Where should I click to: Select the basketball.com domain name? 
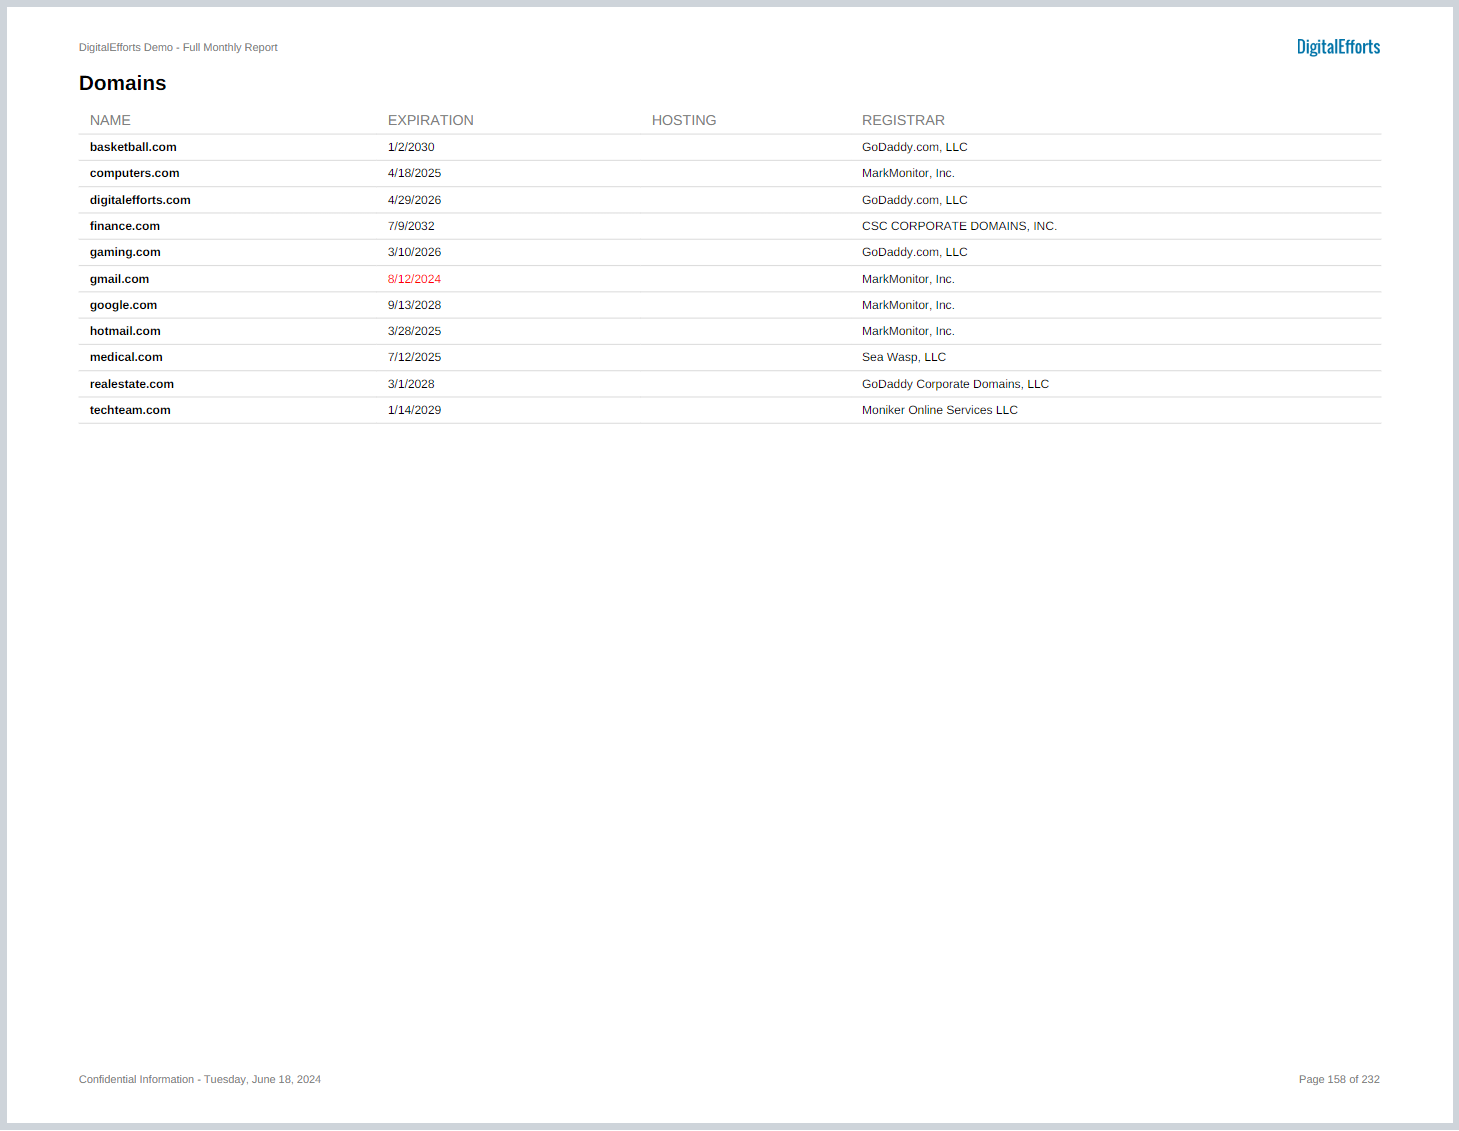click(x=133, y=147)
